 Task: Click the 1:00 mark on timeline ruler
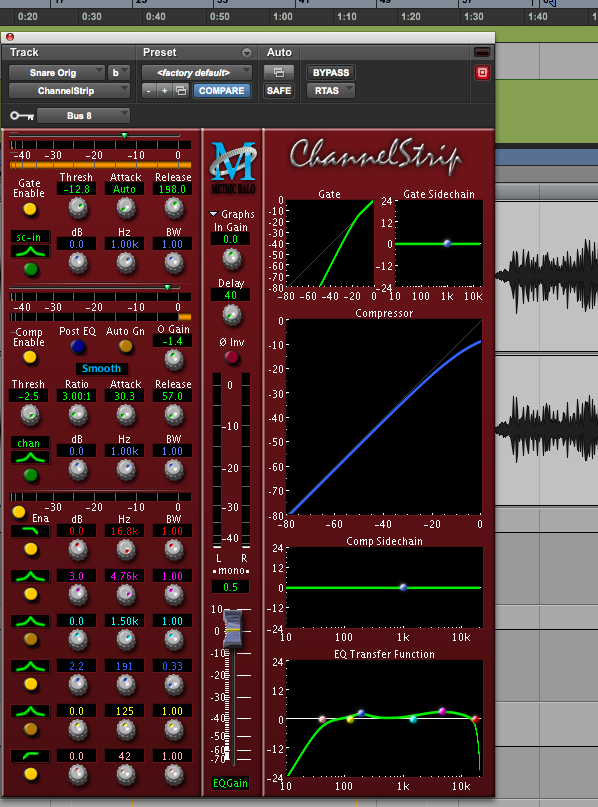pyautogui.click(x=283, y=16)
